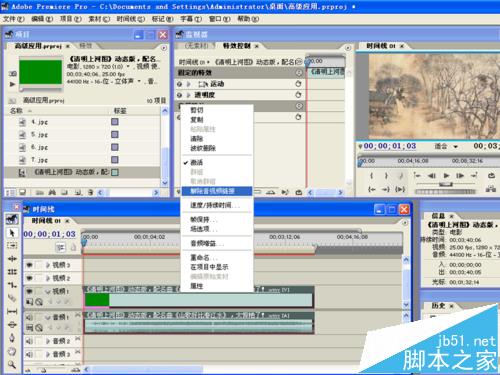Switch to the 历史 panel tab
This screenshot has width=500, height=375.
pos(438,305)
